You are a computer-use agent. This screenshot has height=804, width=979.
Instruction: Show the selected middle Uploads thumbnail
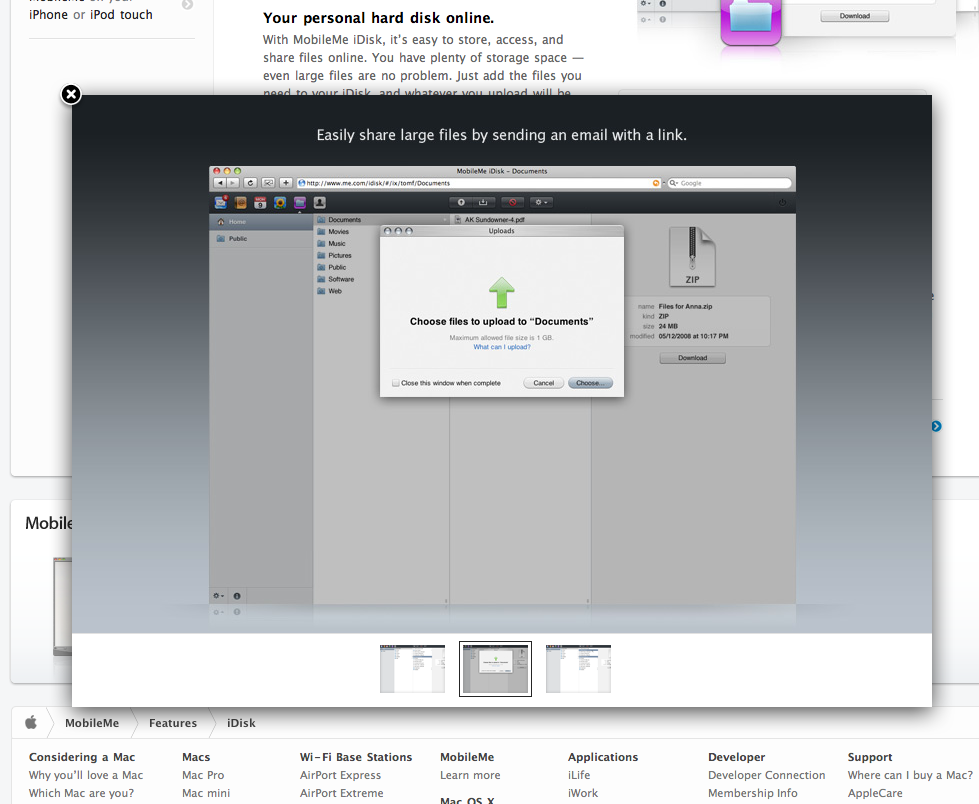[495, 669]
